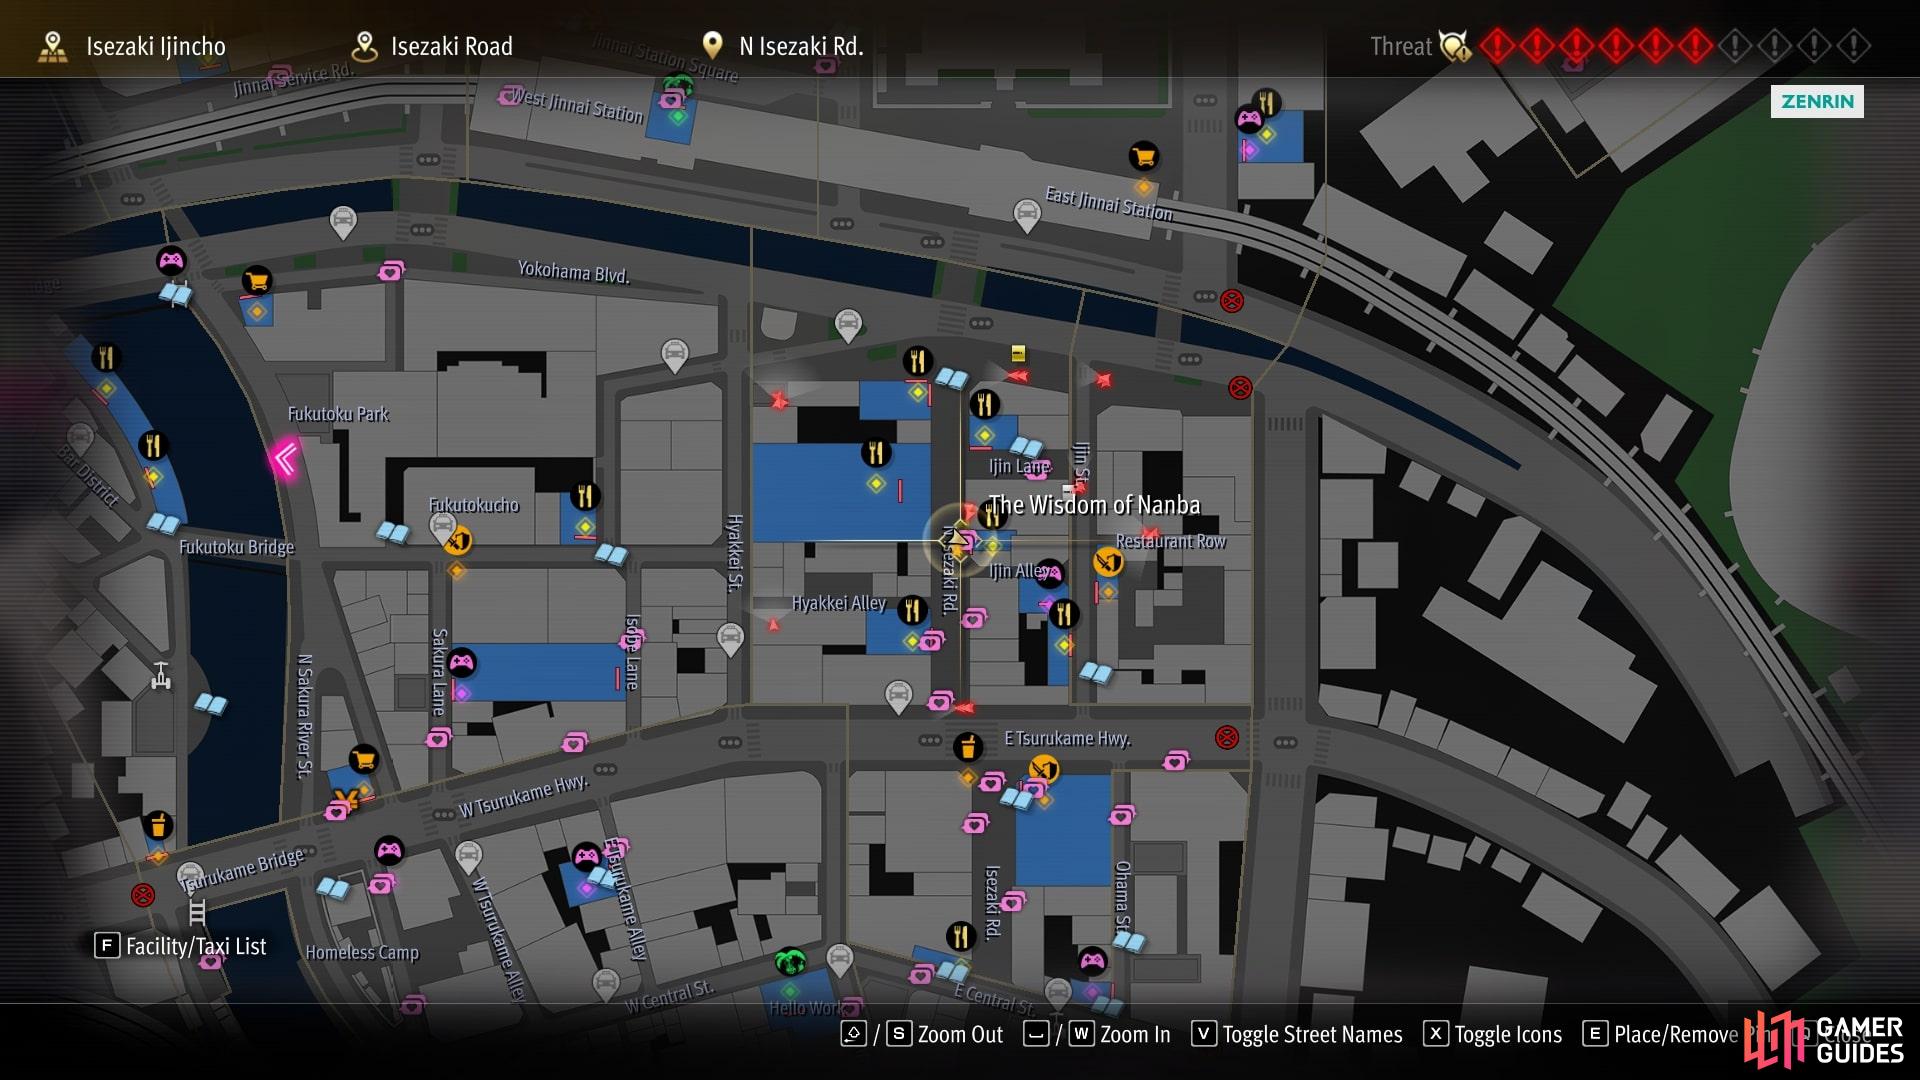Screen dimensions: 1920x1080
Task: Select the green icon at West Jinnai Station
Action: pos(679,88)
